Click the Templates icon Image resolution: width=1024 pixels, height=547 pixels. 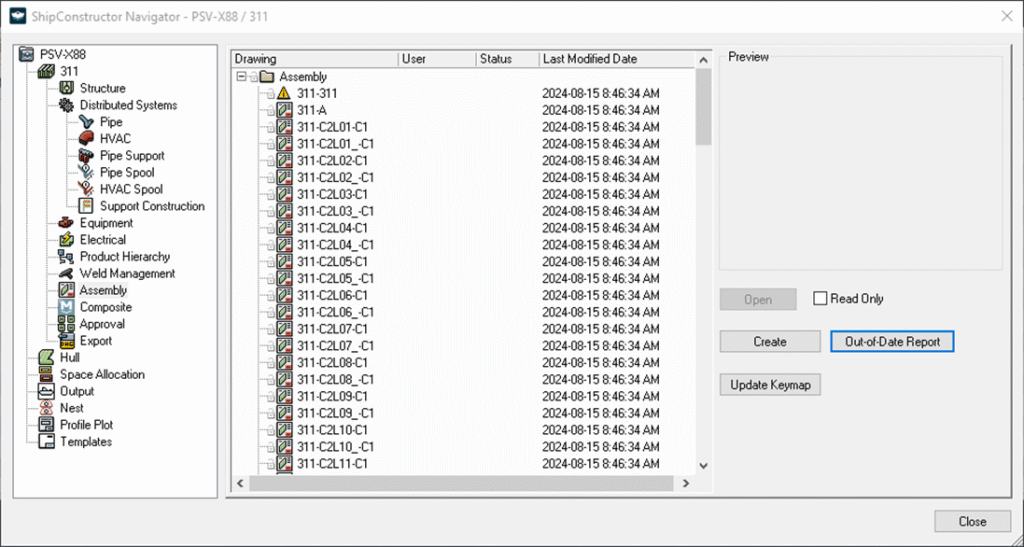click(x=46, y=442)
